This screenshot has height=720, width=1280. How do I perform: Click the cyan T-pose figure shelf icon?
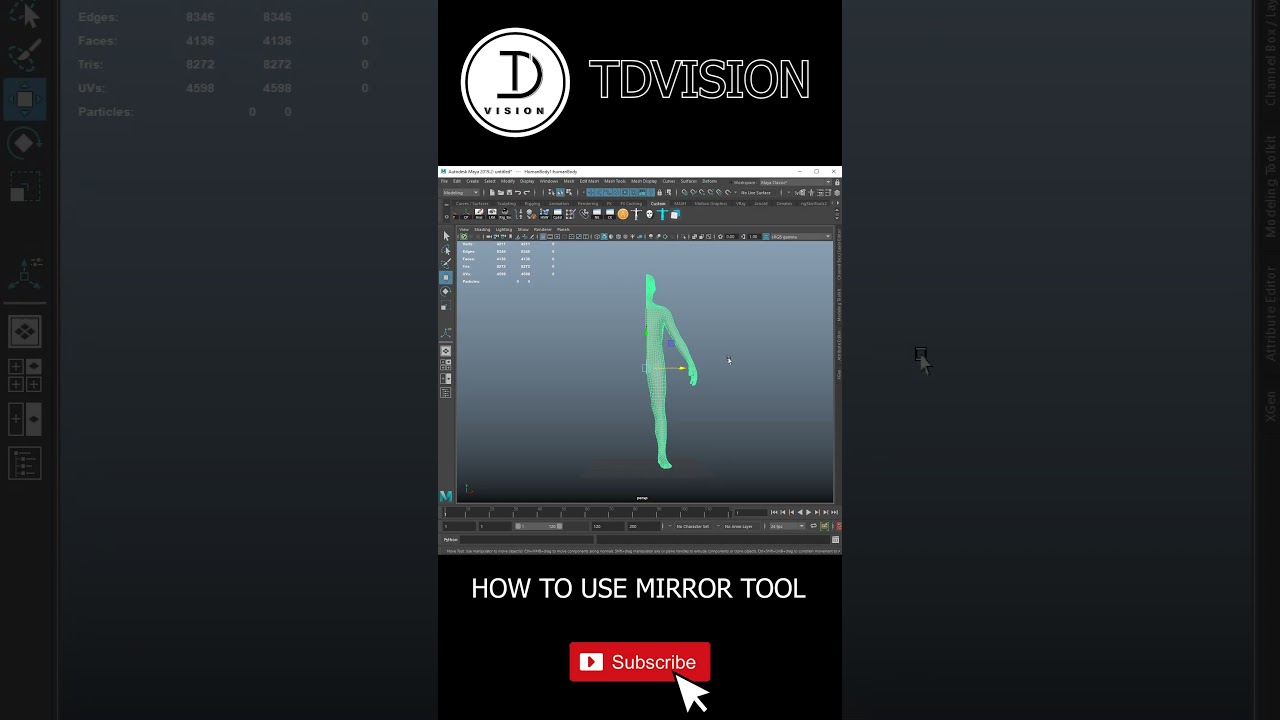point(663,214)
